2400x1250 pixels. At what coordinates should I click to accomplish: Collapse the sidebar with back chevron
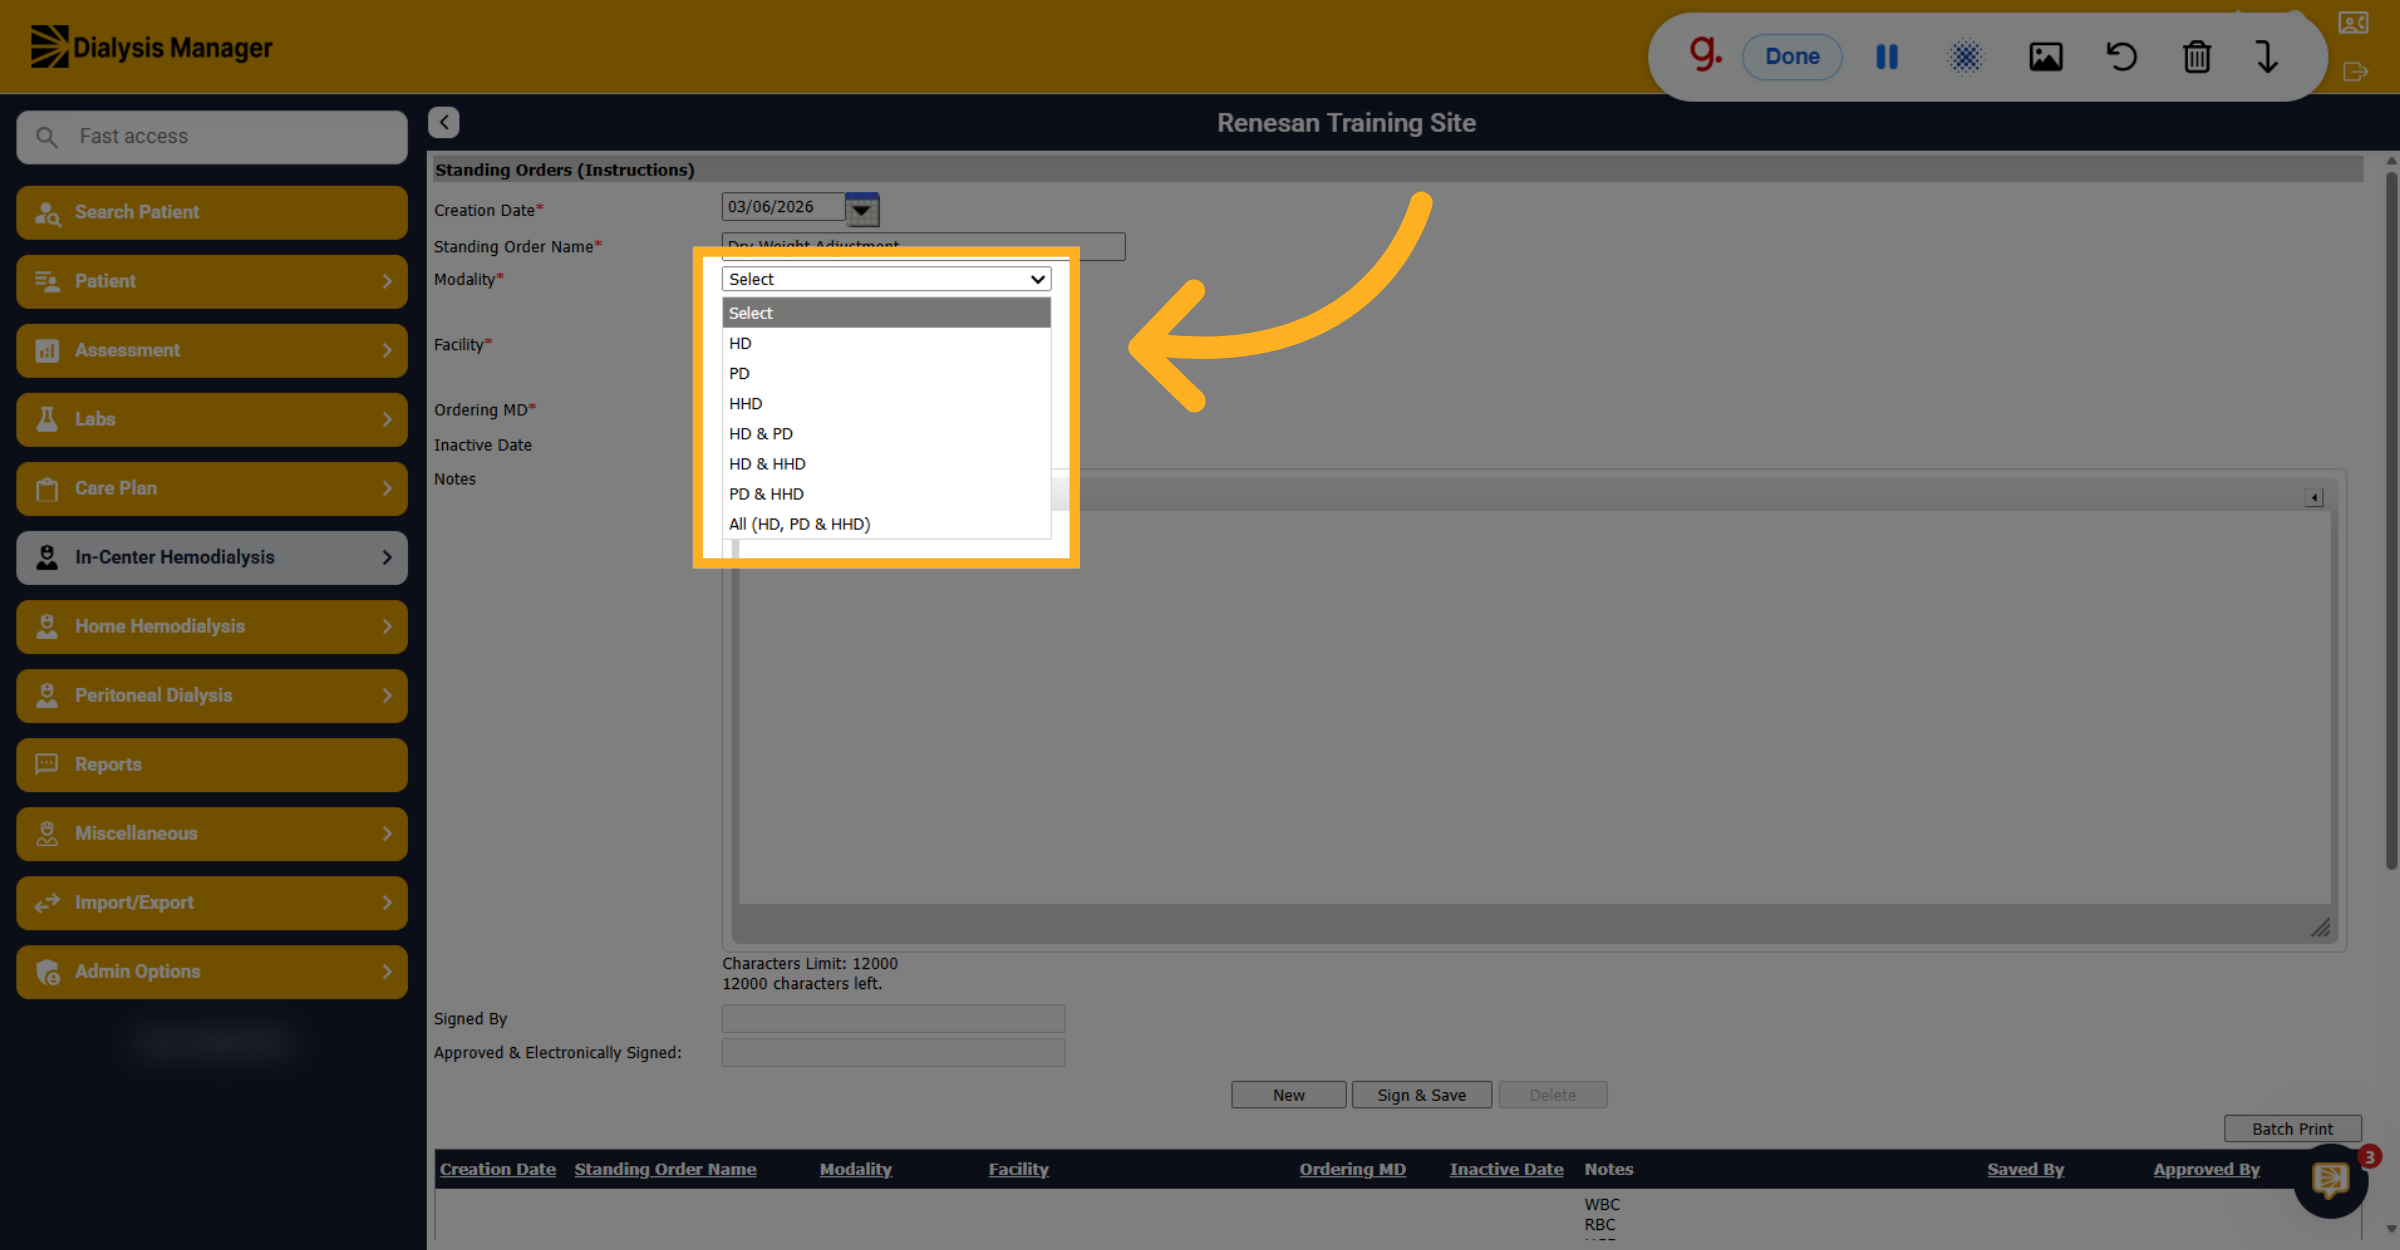click(444, 122)
